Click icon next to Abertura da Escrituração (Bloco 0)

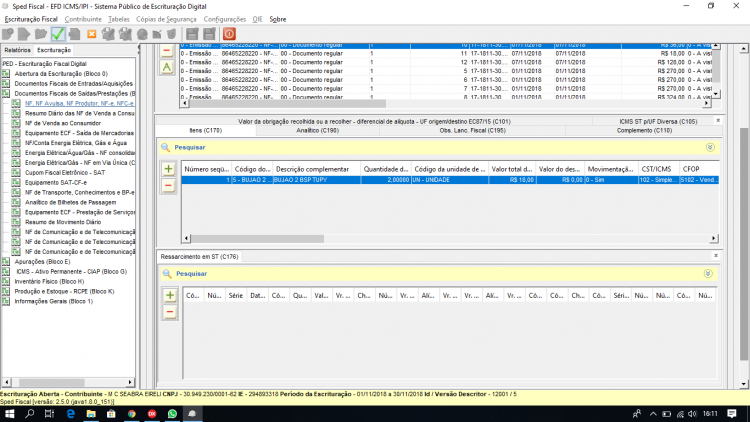pyautogui.click(x=6, y=74)
